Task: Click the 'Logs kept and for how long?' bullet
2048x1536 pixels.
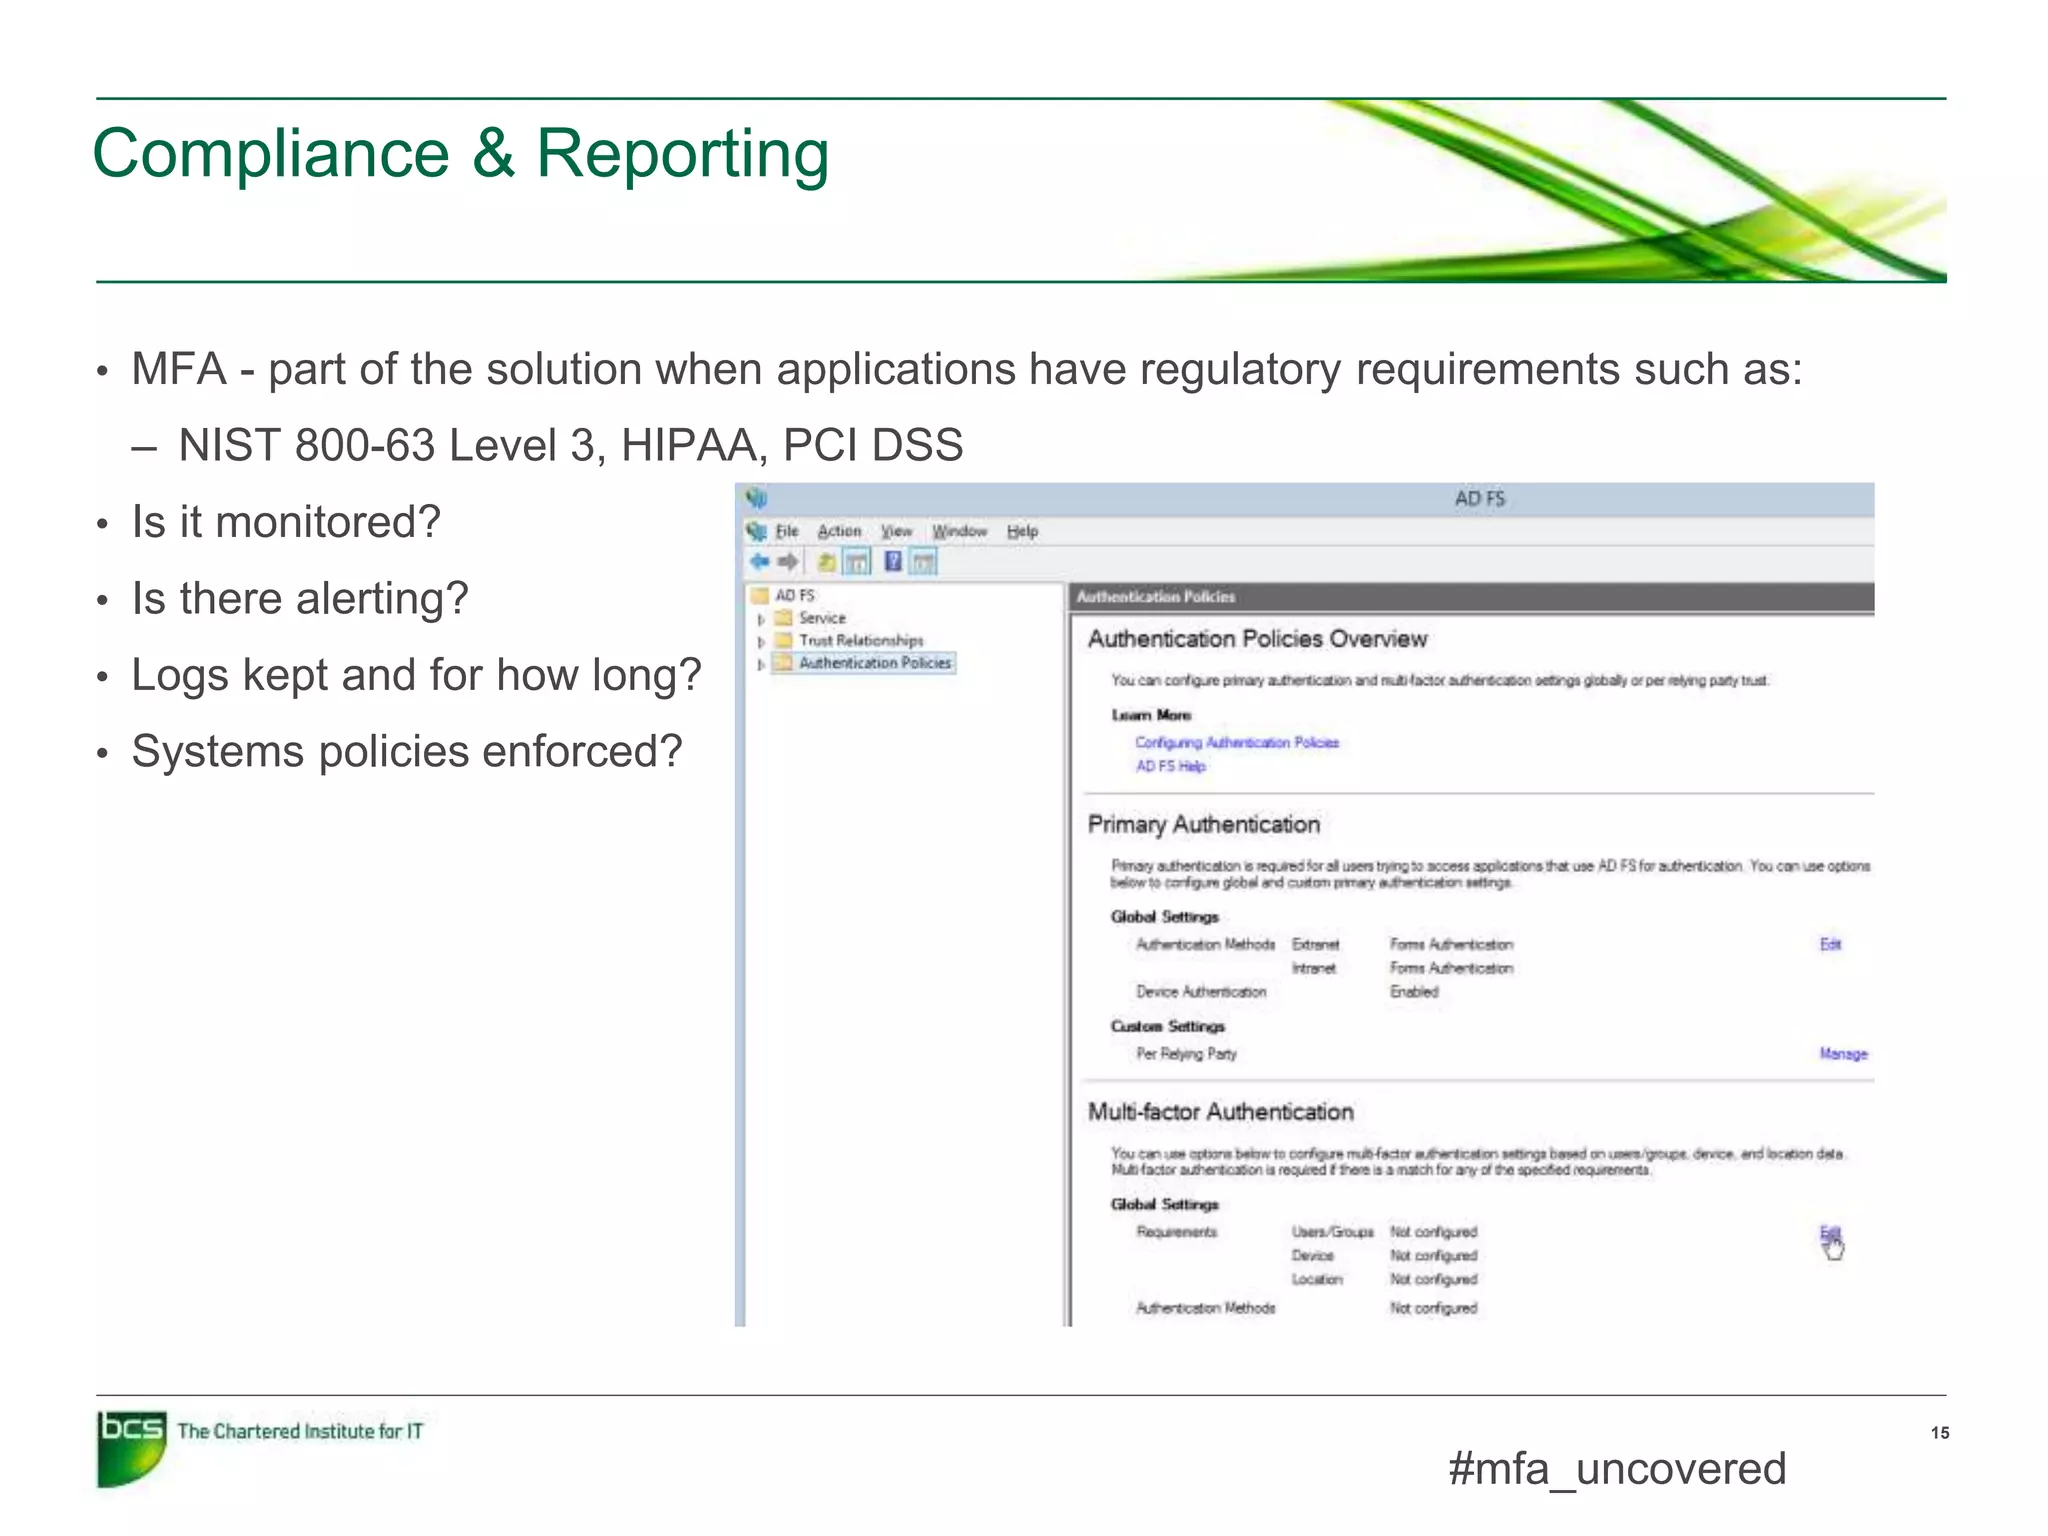Action: 416,676
